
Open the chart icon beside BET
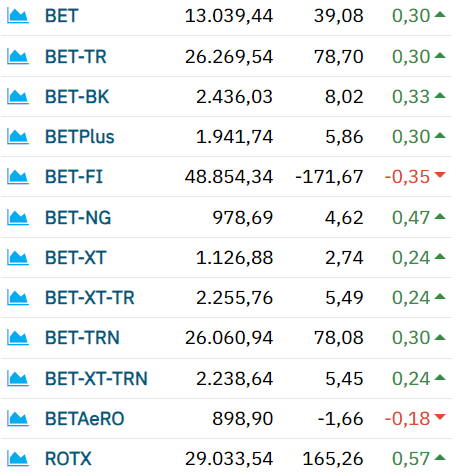18,16
